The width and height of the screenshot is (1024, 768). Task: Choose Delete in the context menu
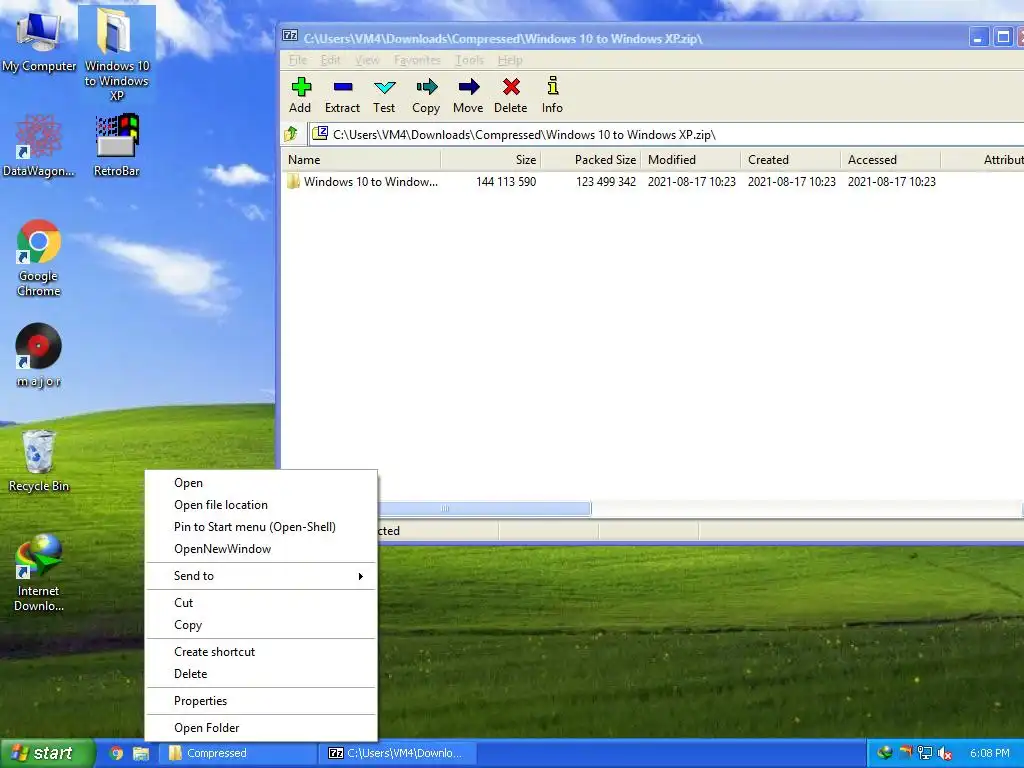click(261, 674)
